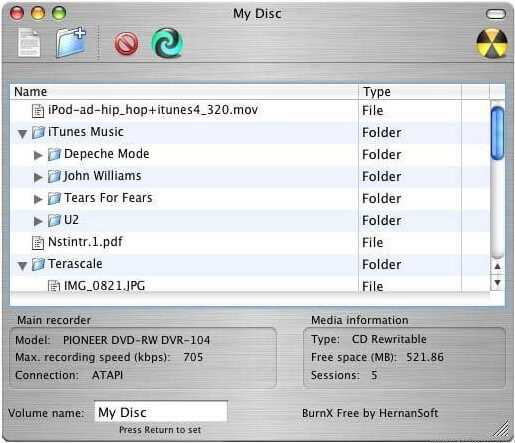Click the iTunes Music folder icon
Screen dimensions: 515x443
tap(38, 132)
